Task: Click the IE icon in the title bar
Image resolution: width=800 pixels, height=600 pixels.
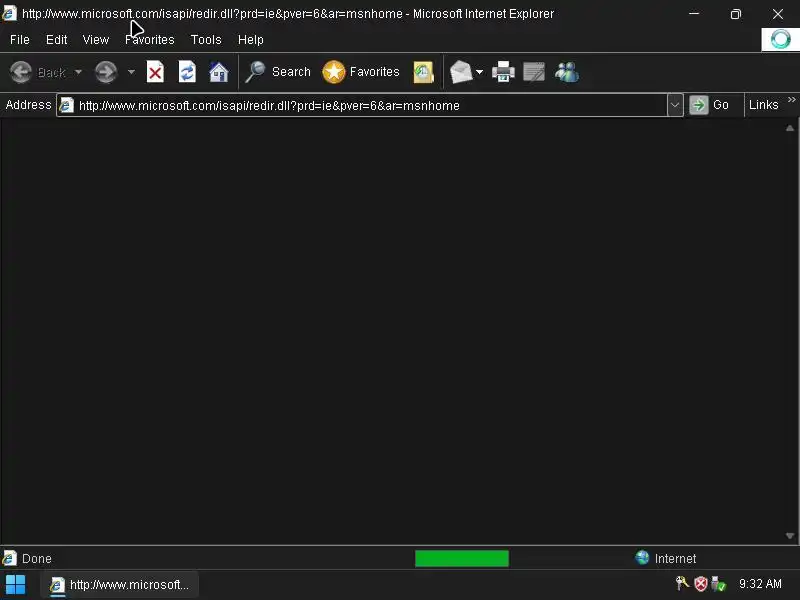Action: pyautogui.click(x=9, y=13)
